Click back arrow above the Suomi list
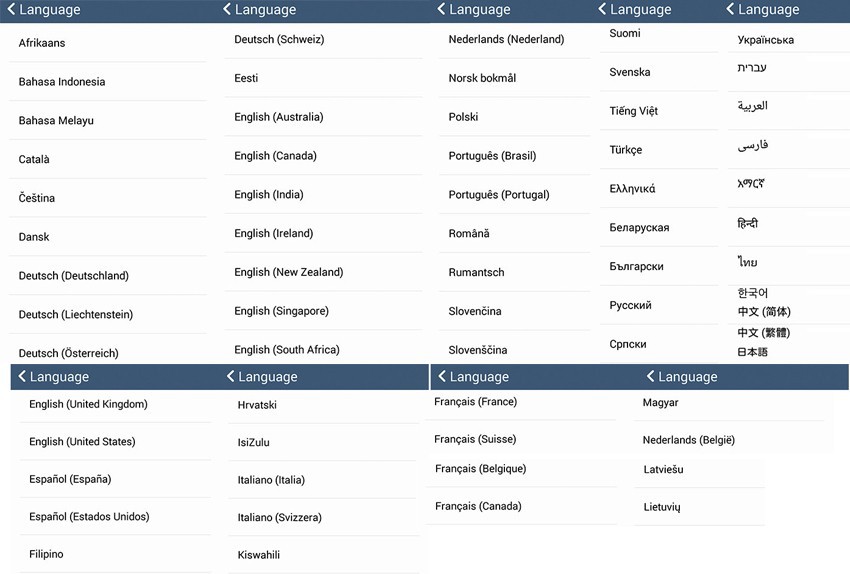This screenshot has height=574, width=850. point(602,10)
